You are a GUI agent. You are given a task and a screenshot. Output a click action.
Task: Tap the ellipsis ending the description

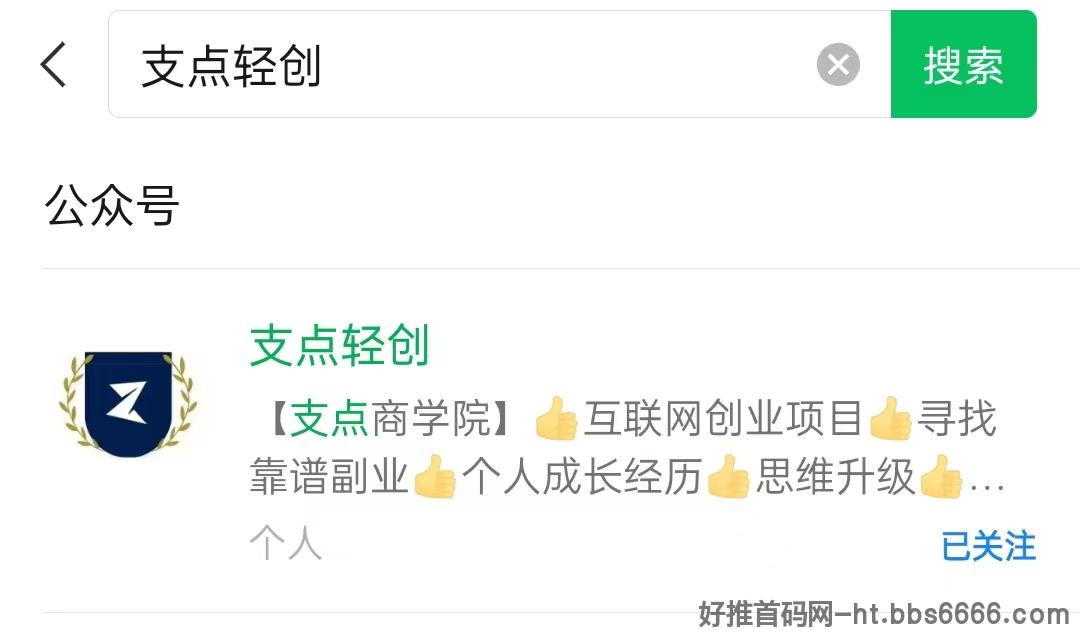click(986, 487)
